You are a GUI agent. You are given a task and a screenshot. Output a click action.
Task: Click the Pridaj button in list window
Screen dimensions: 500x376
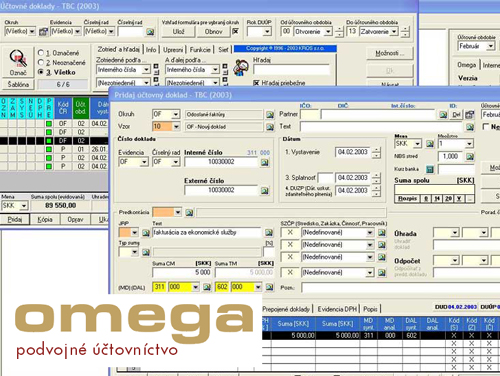point(15,219)
